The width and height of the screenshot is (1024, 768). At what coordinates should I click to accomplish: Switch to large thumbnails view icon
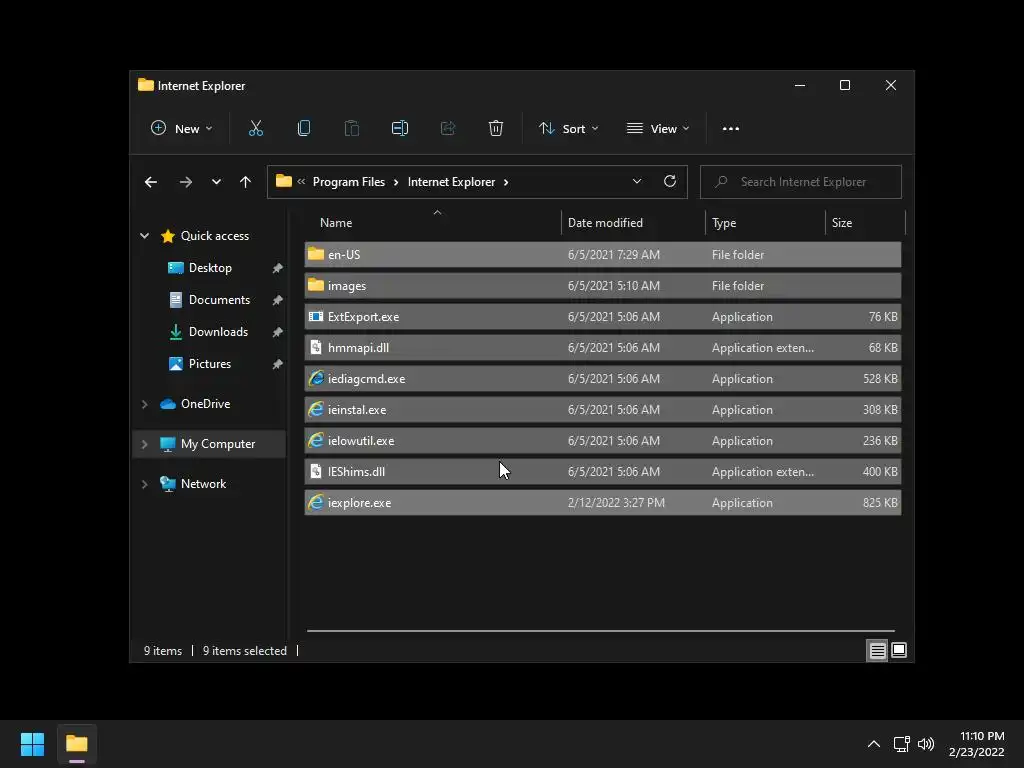[x=899, y=650]
